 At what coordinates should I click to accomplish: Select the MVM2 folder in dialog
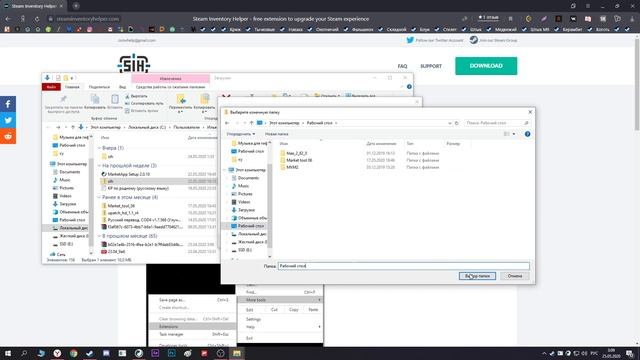pos(292,167)
